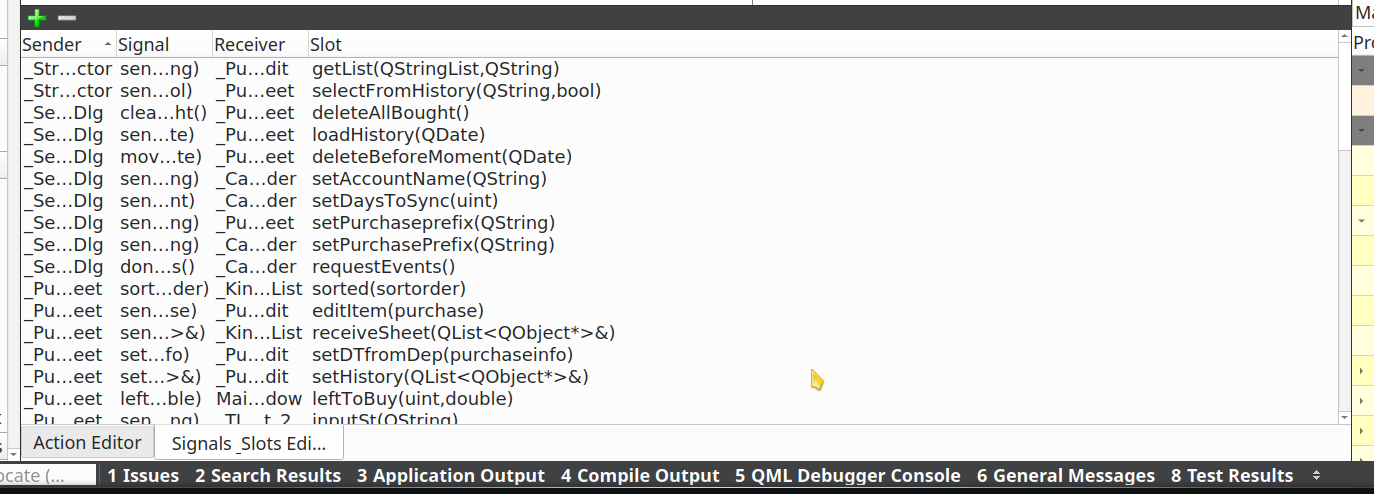
Task: Open the 2 Search Results pane
Action: [x=268, y=476]
